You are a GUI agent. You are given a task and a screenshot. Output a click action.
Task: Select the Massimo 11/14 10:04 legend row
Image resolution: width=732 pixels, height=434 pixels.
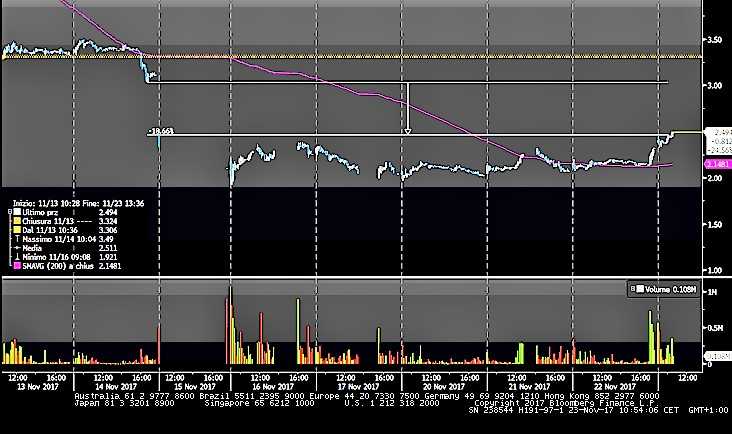click(64, 238)
